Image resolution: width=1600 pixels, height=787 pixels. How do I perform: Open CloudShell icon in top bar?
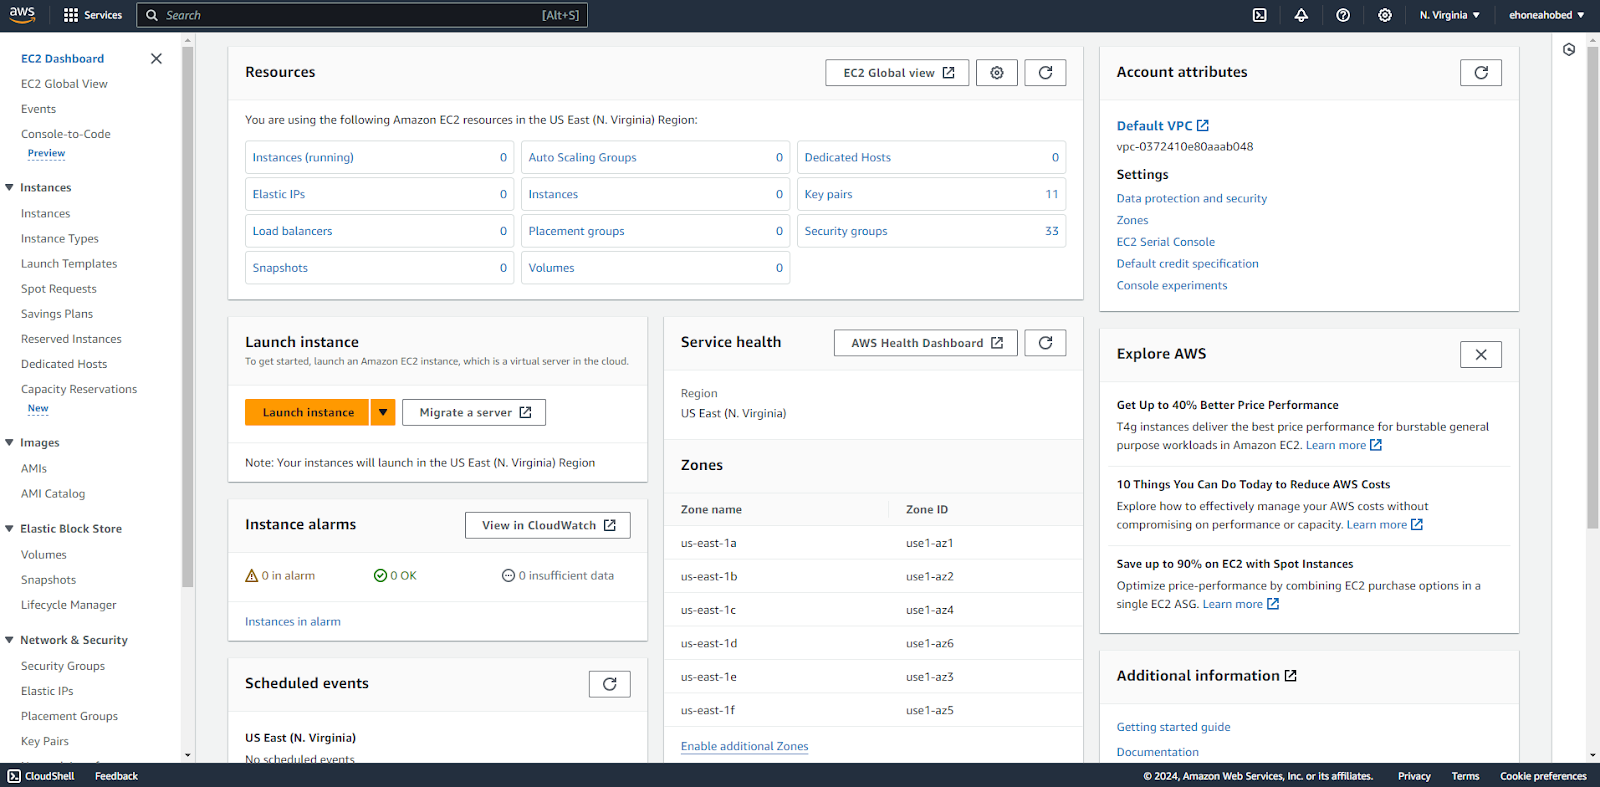pyautogui.click(x=1260, y=15)
